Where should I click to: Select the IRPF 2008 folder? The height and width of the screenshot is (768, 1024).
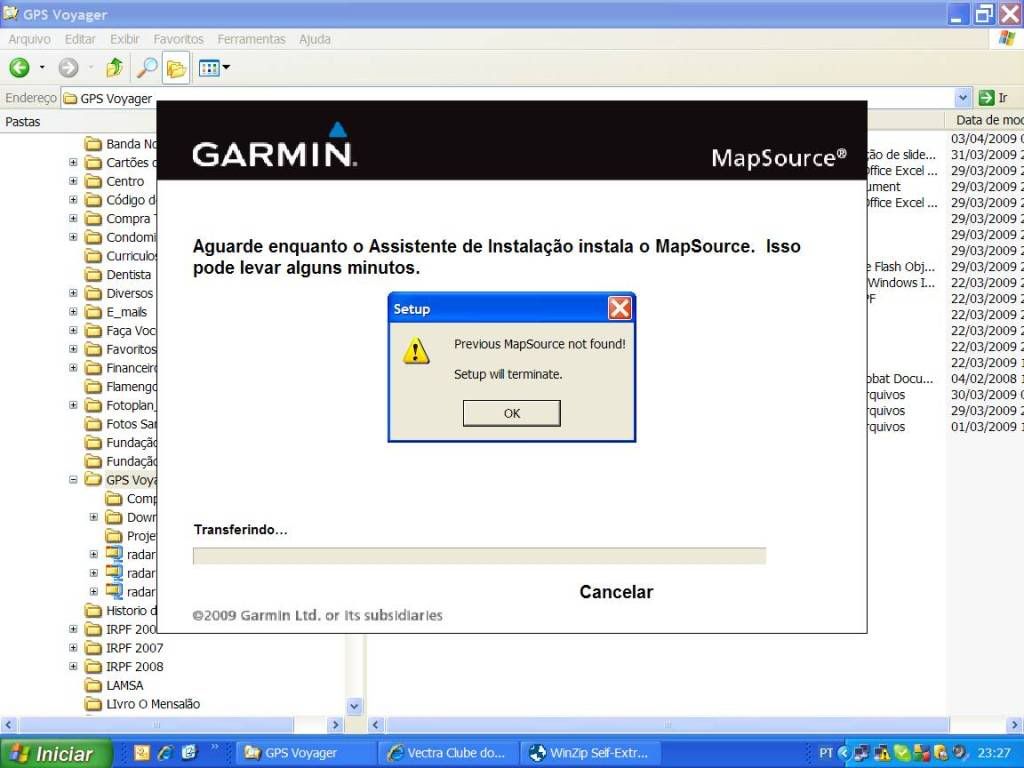[135, 667]
